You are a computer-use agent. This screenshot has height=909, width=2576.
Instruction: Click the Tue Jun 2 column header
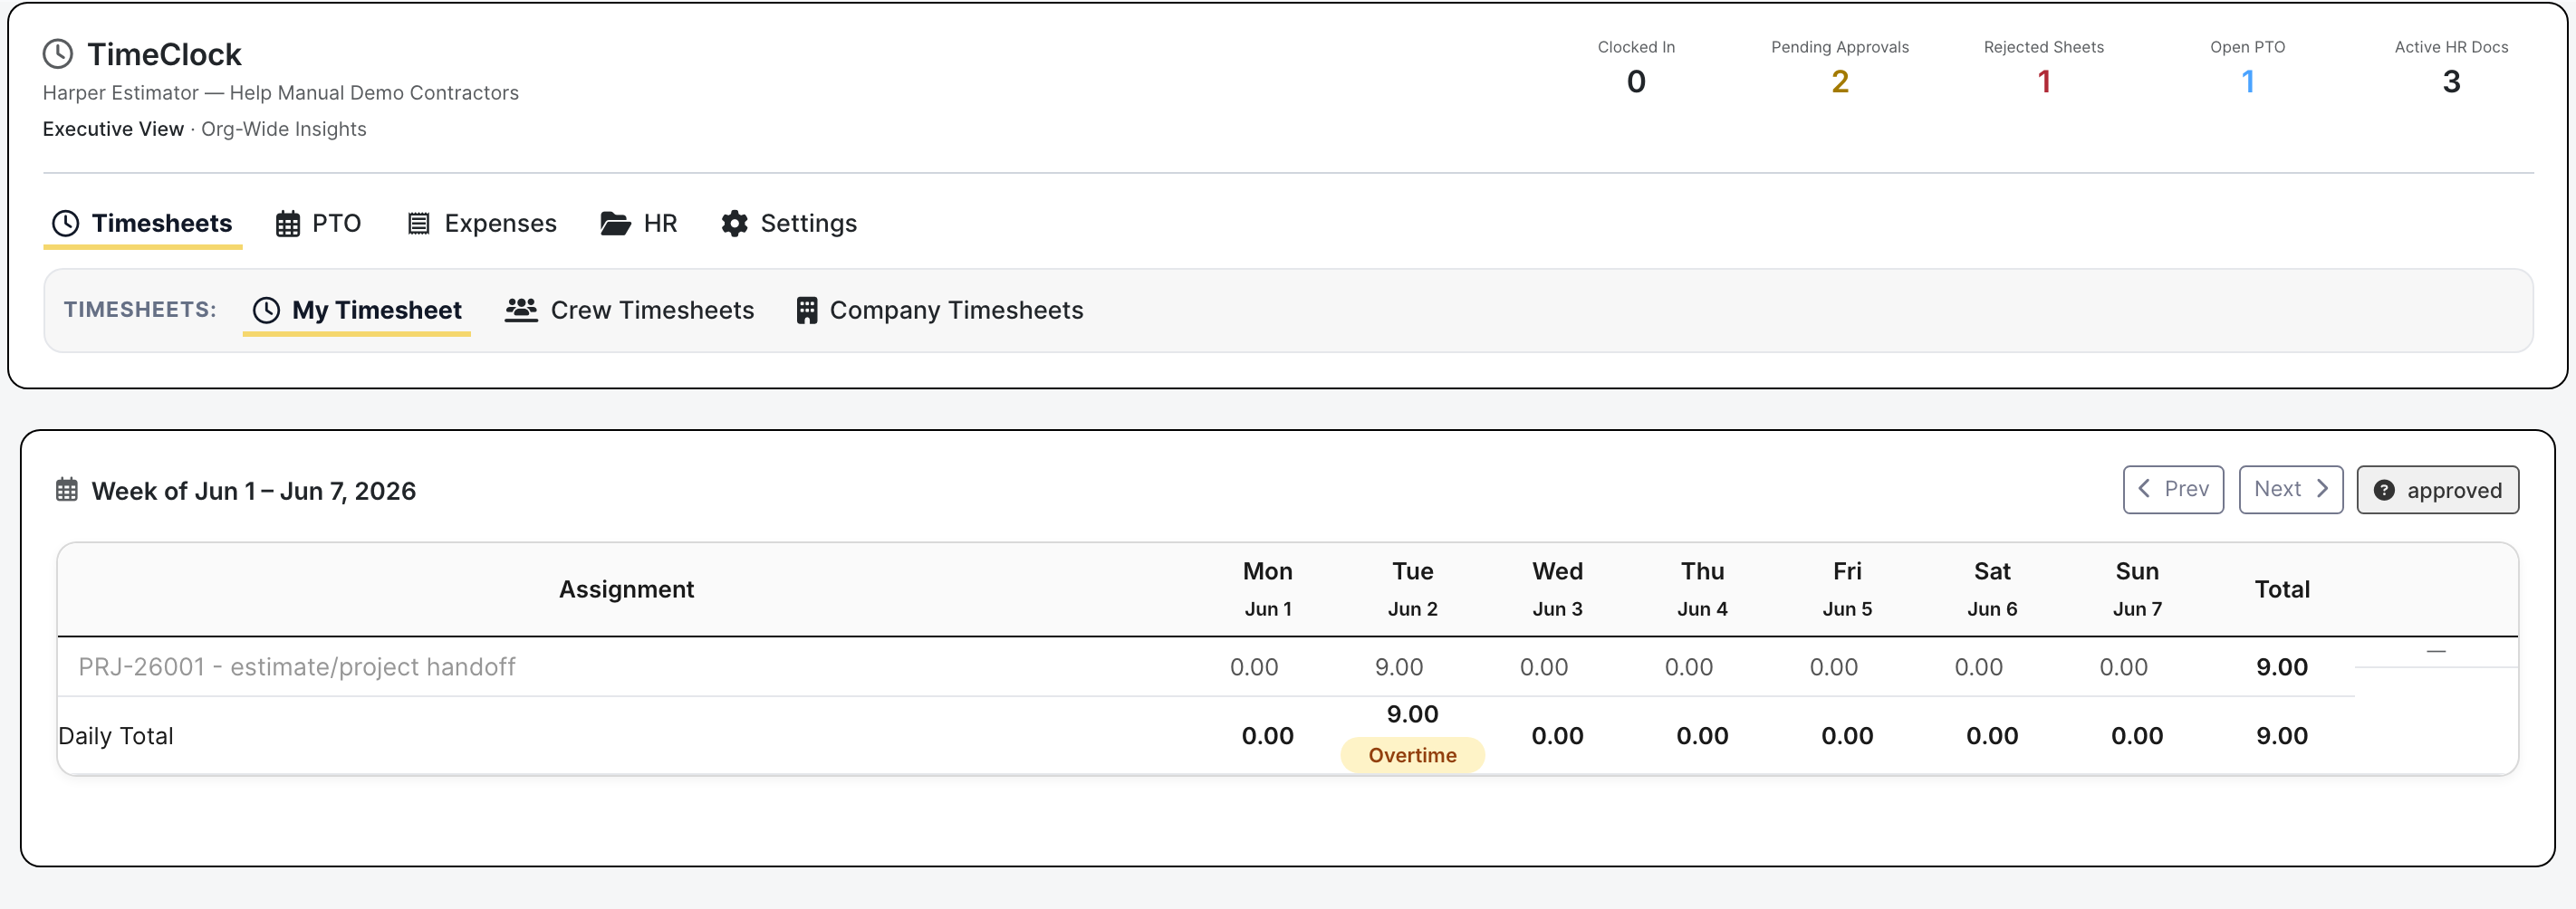click(1413, 589)
